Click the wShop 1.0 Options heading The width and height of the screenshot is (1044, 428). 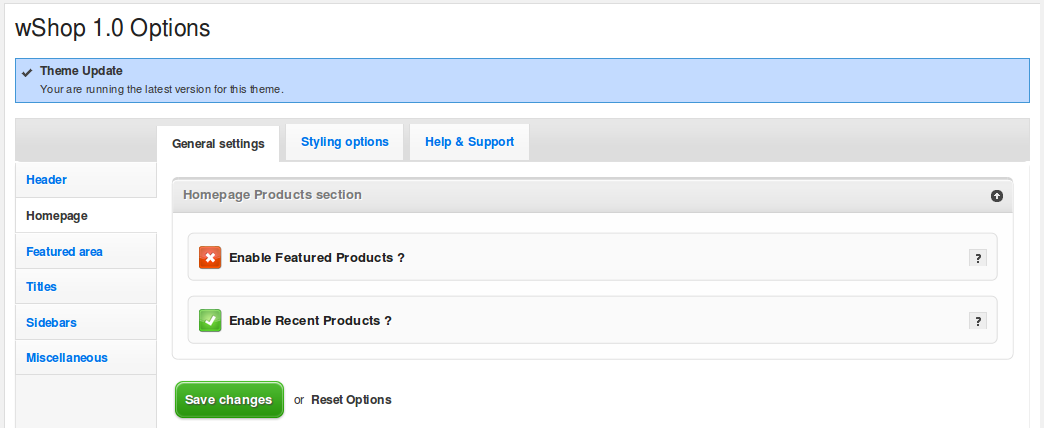pos(113,28)
